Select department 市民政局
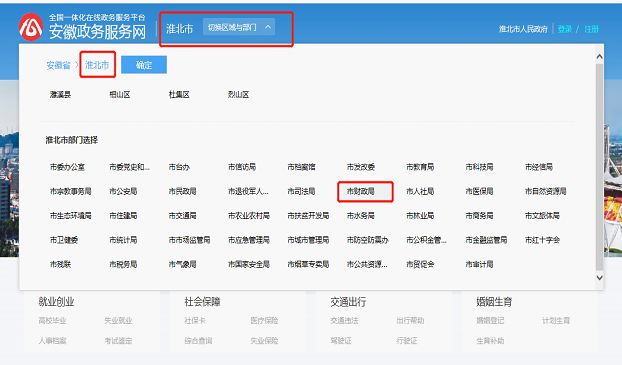 coord(182,191)
